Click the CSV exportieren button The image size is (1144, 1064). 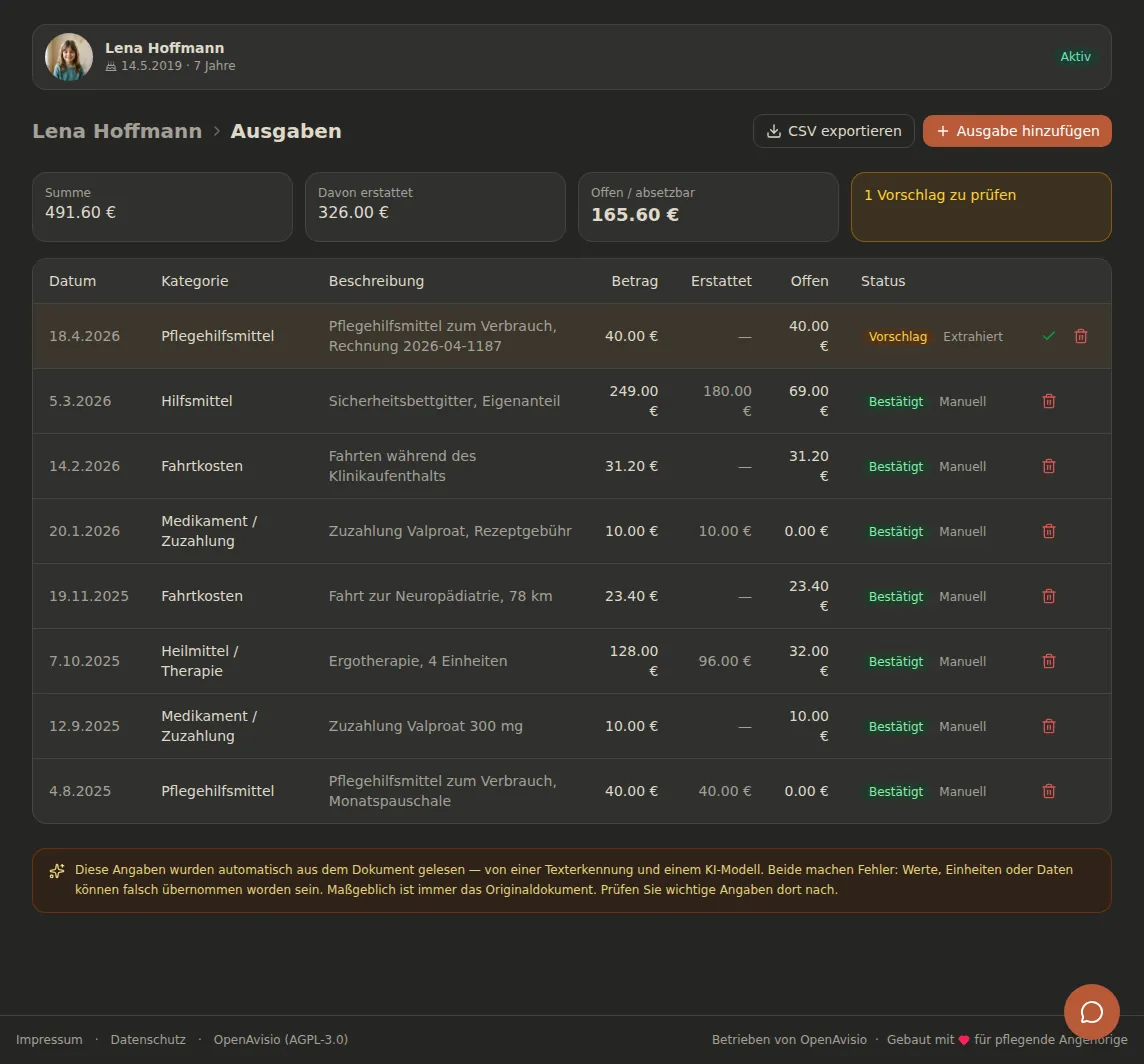tap(833, 131)
